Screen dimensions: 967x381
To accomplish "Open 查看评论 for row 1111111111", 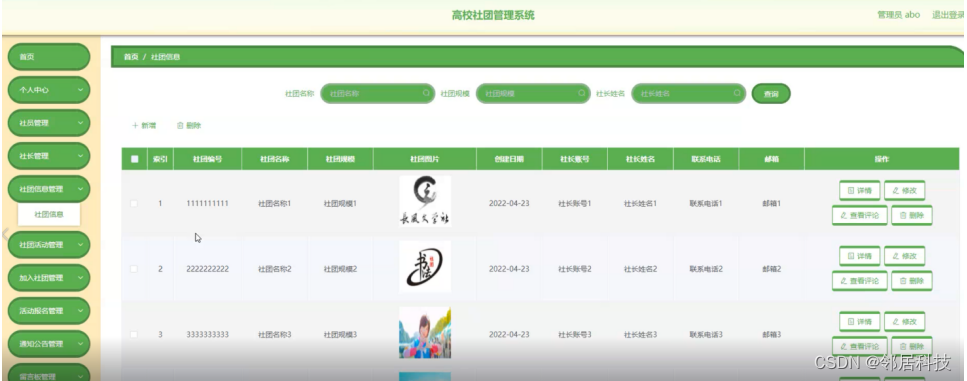I will click(859, 215).
